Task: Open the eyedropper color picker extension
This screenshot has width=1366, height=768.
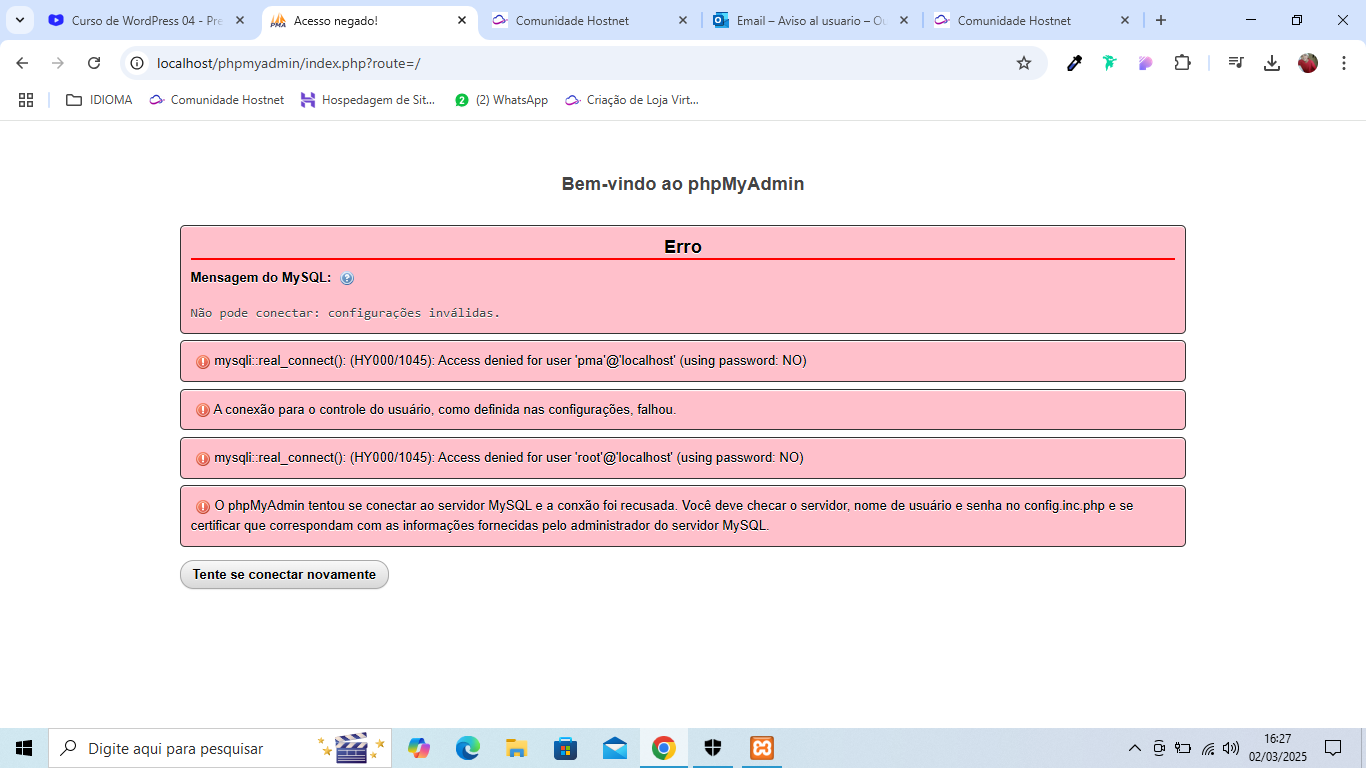Action: coord(1074,63)
